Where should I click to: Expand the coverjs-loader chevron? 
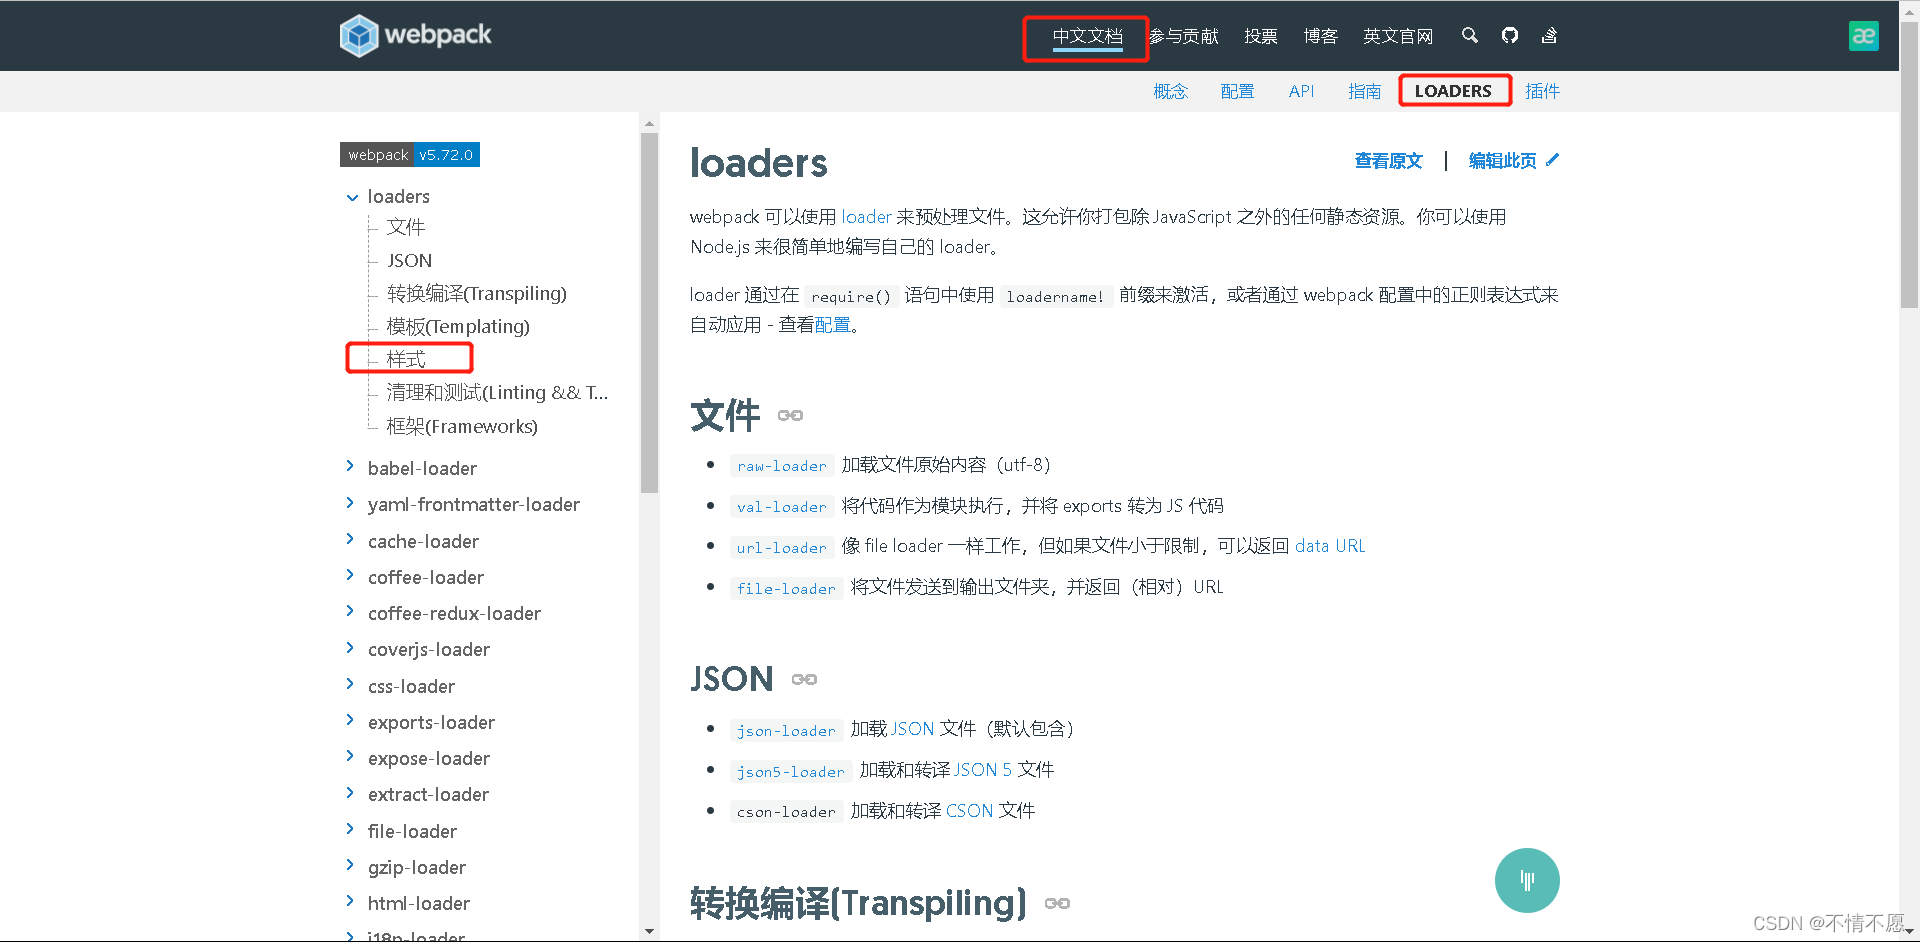click(350, 647)
